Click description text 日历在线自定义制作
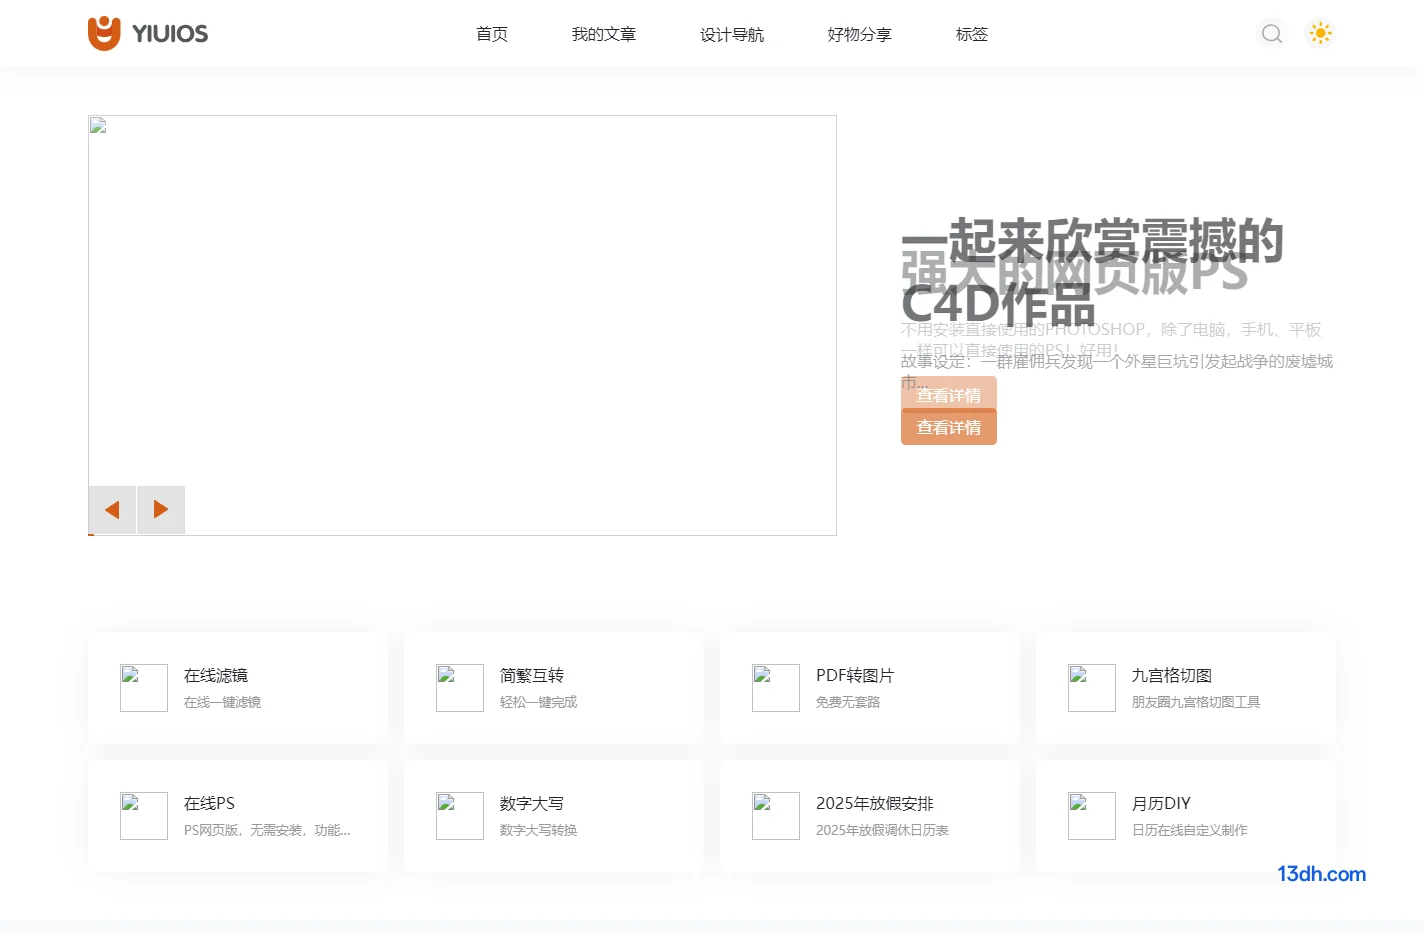Image resolution: width=1424 pixels, height=933 pixels. pyautogui.click(x=1190, y=831)
